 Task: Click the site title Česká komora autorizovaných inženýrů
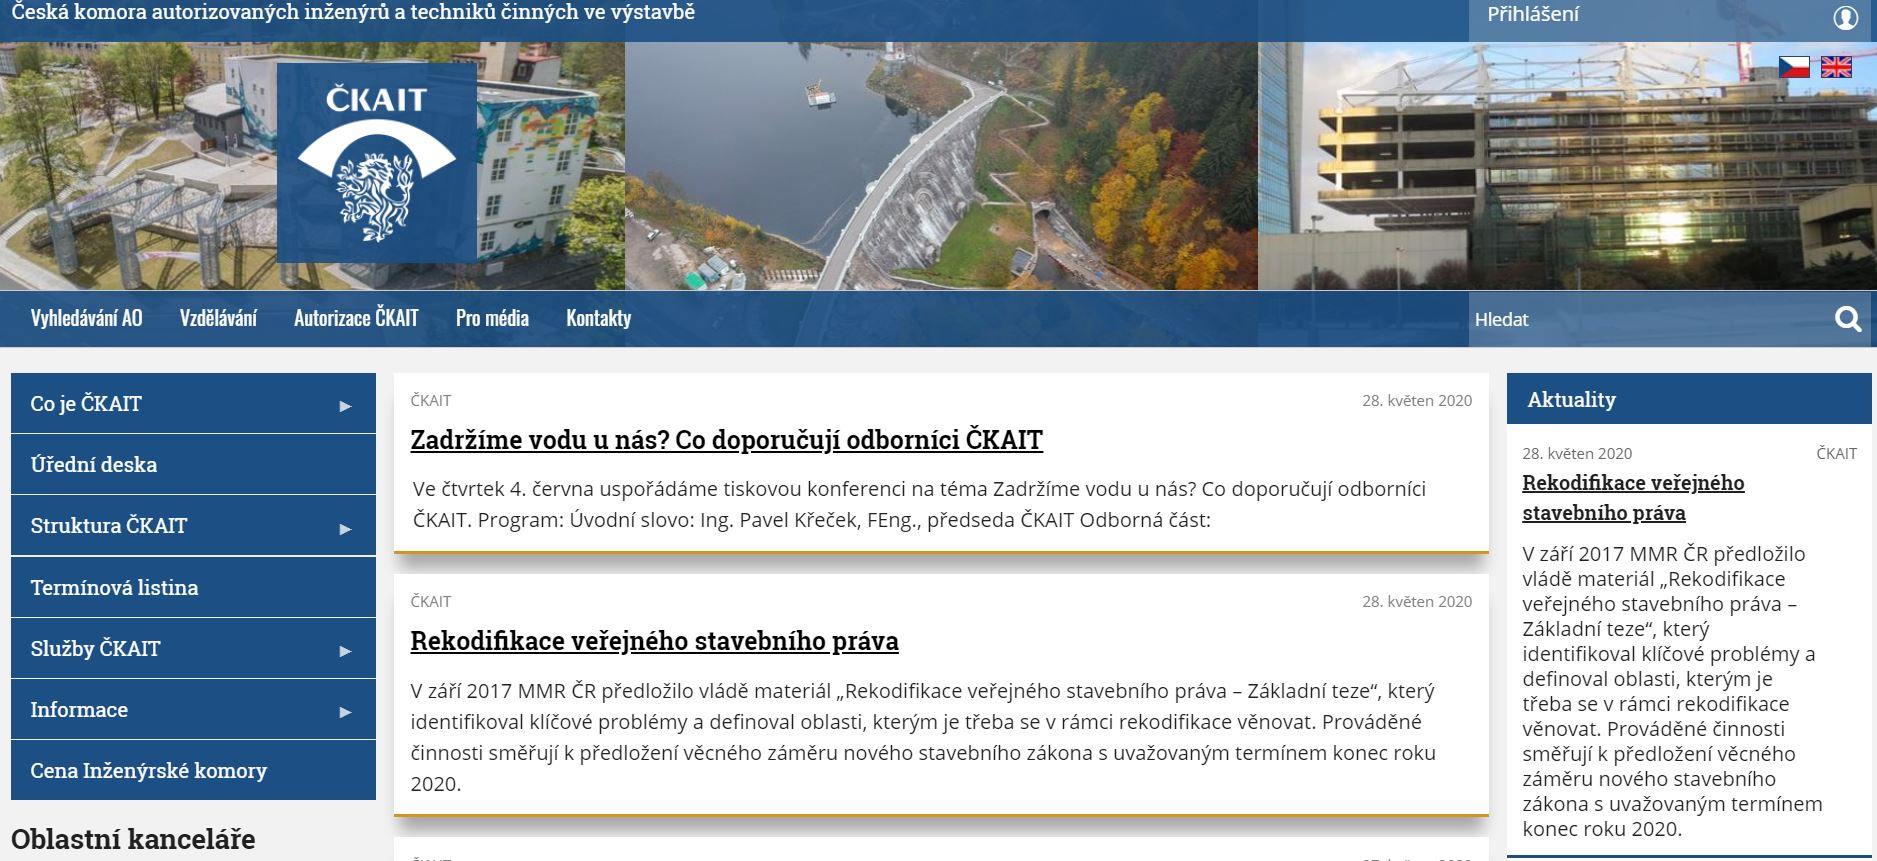(x=353, y=13)
